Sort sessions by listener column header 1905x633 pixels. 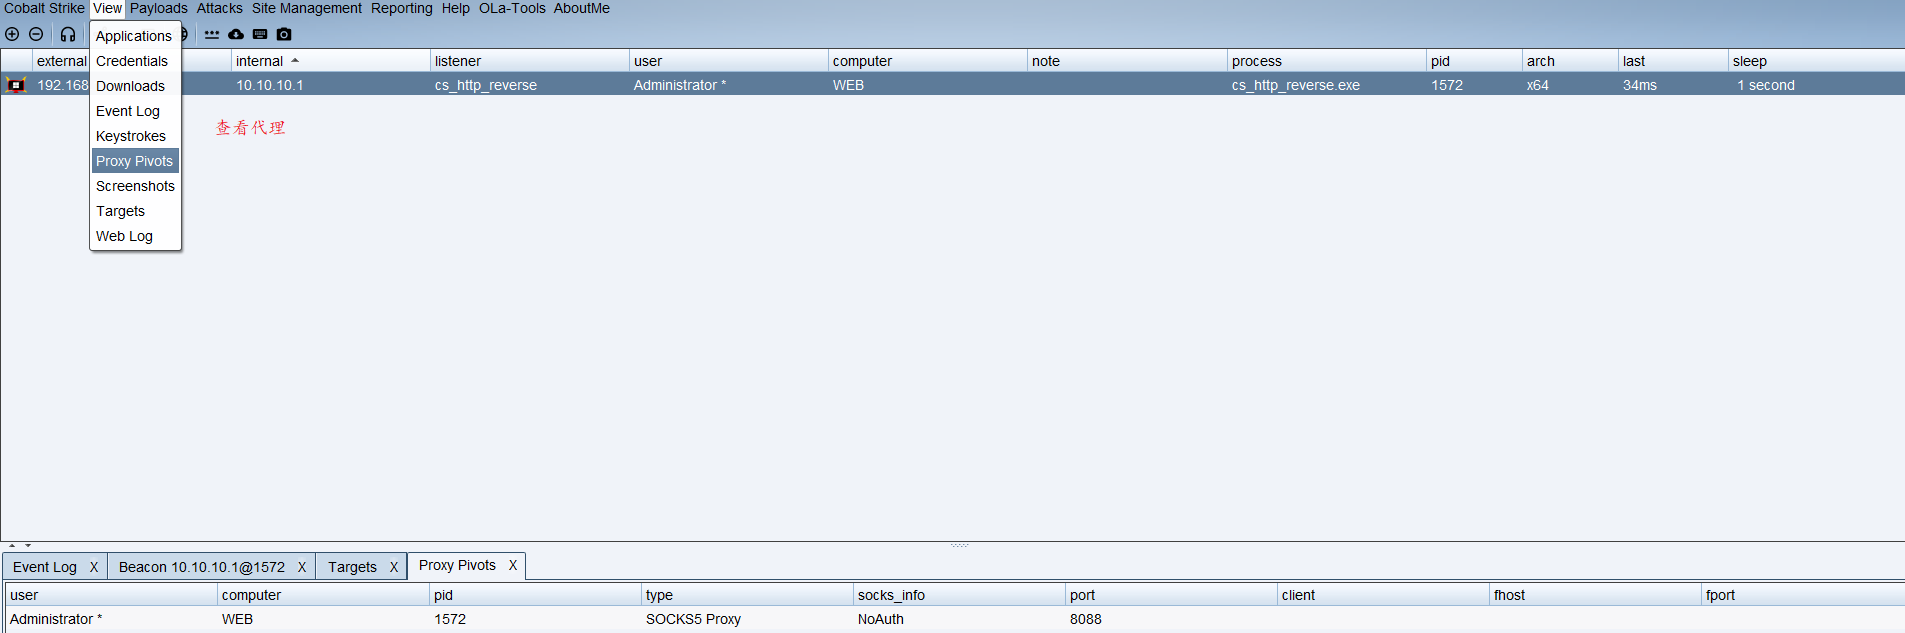point(529,61)
